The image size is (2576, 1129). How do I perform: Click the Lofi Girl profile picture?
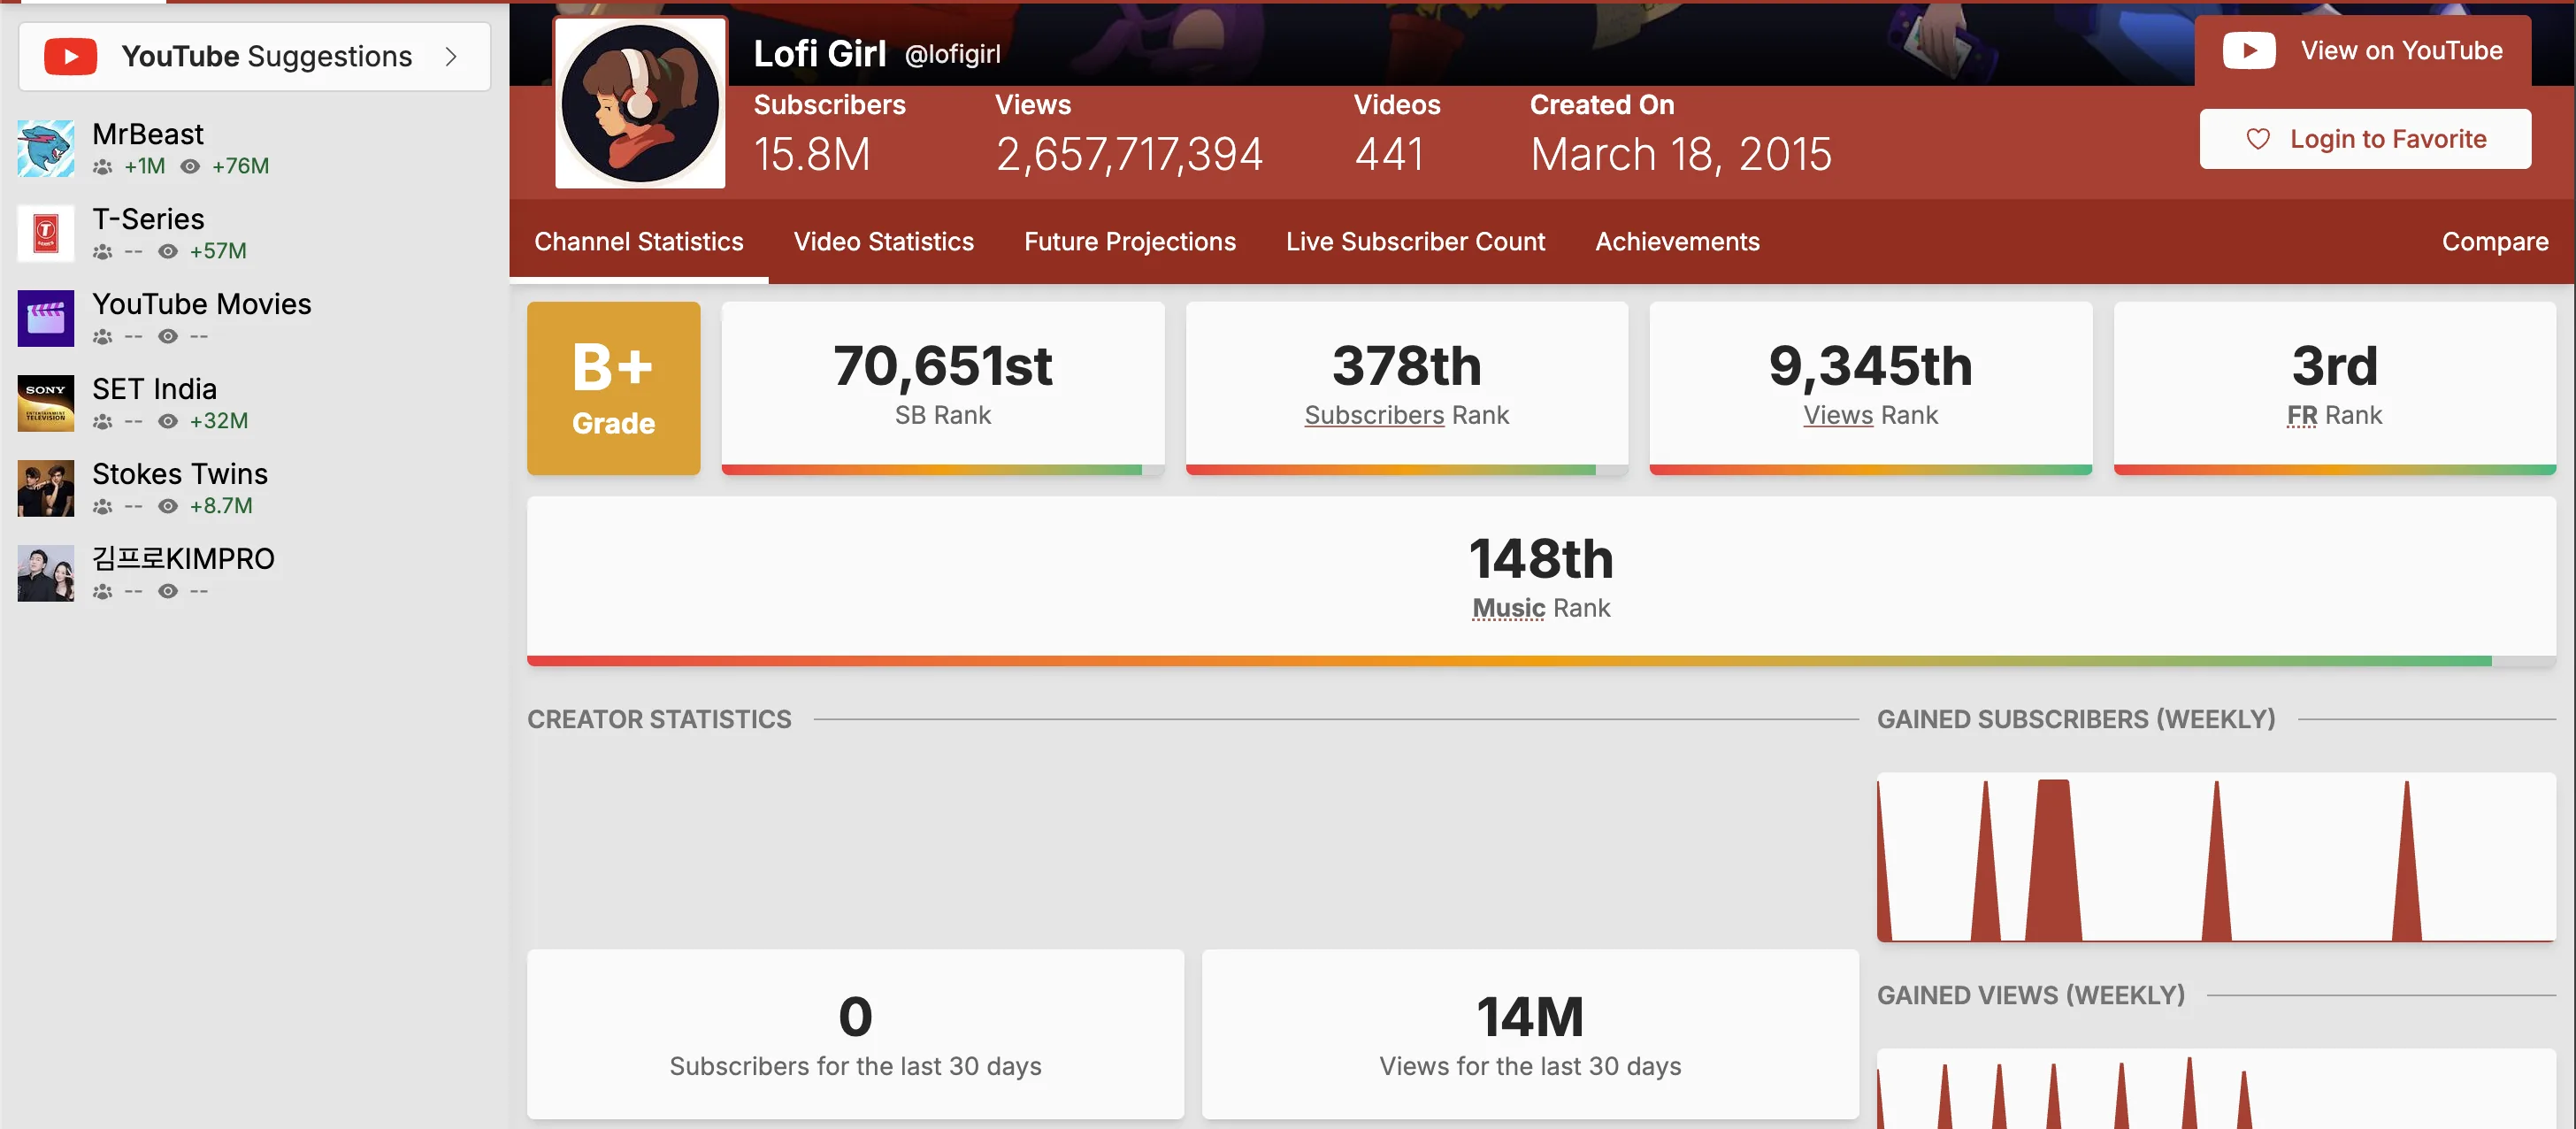pyautogui.click(x=640, y=103)
